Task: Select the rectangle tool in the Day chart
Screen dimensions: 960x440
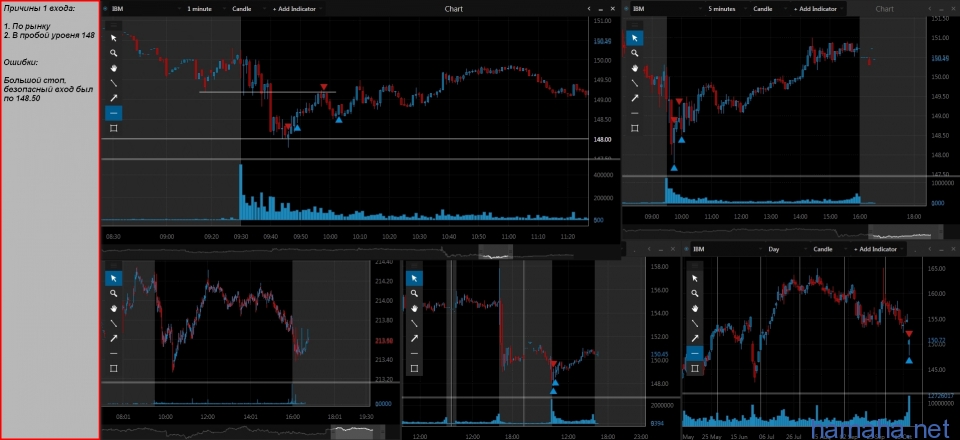Action: [x=695, y=368]
